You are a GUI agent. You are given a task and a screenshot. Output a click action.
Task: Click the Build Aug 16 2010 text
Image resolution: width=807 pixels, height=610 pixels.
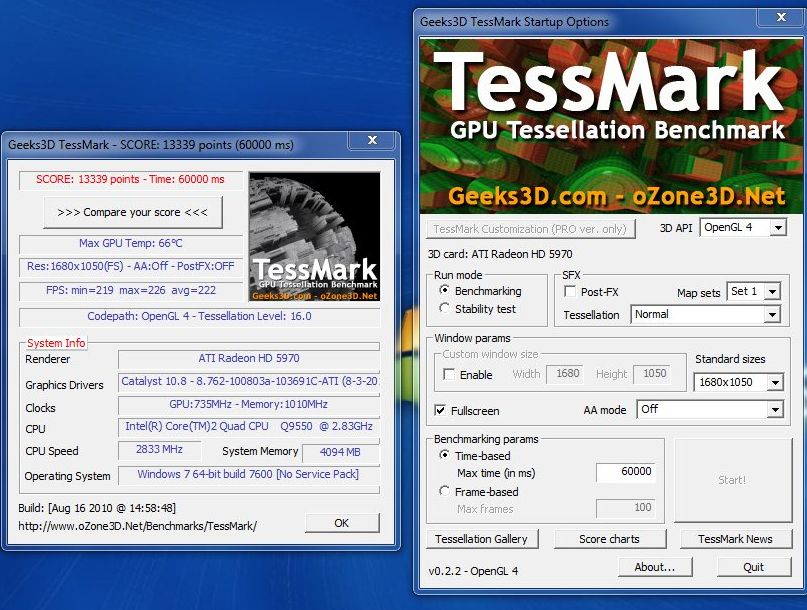pyautogui.click(x=97, y=508)
